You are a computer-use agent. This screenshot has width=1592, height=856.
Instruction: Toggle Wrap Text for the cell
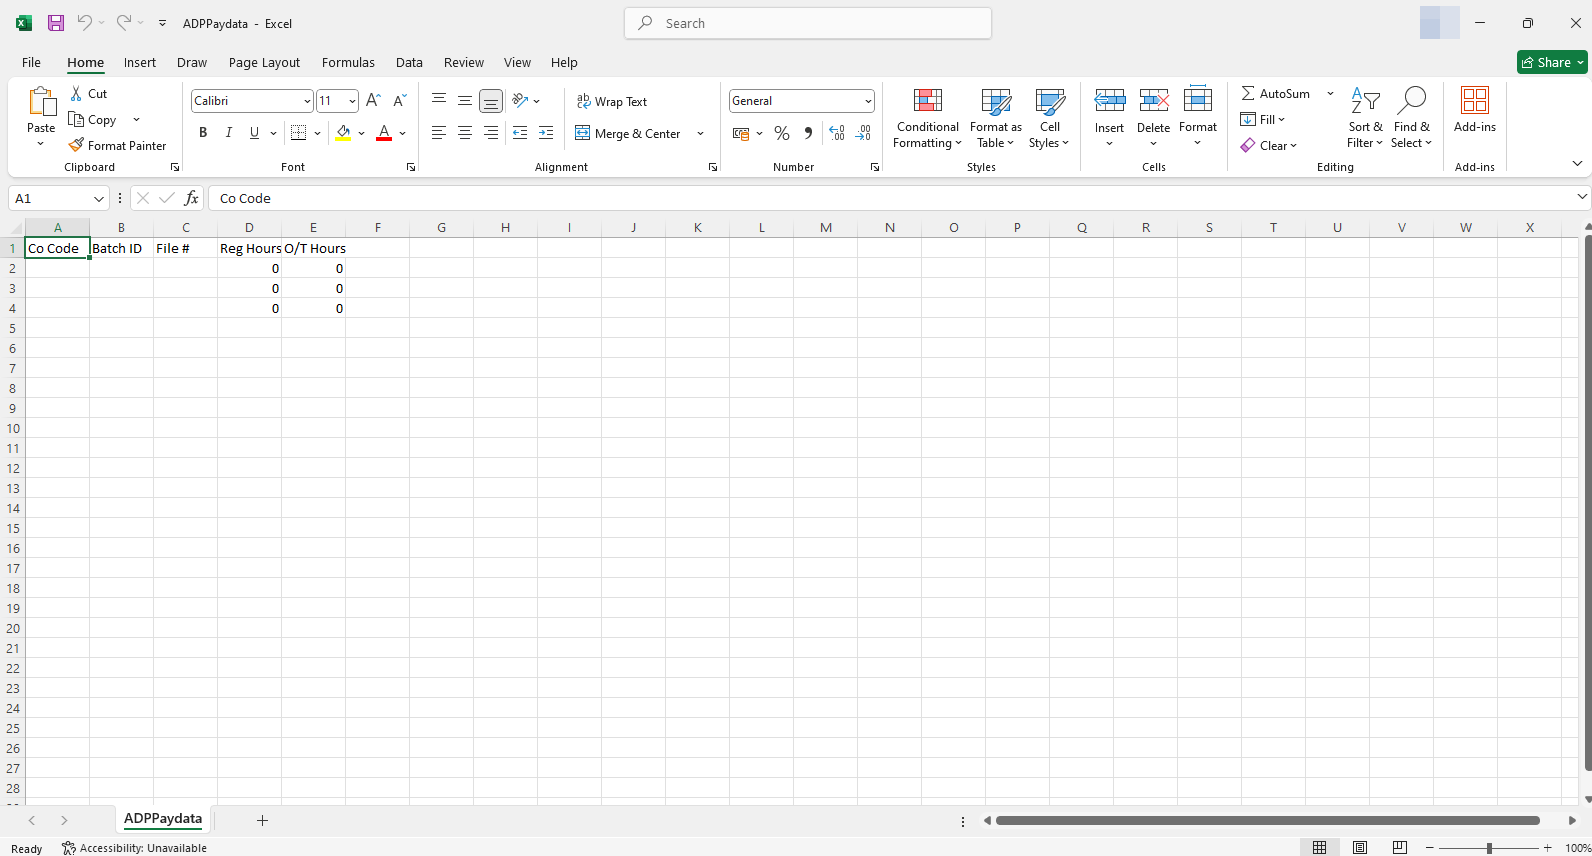(612, 101)
